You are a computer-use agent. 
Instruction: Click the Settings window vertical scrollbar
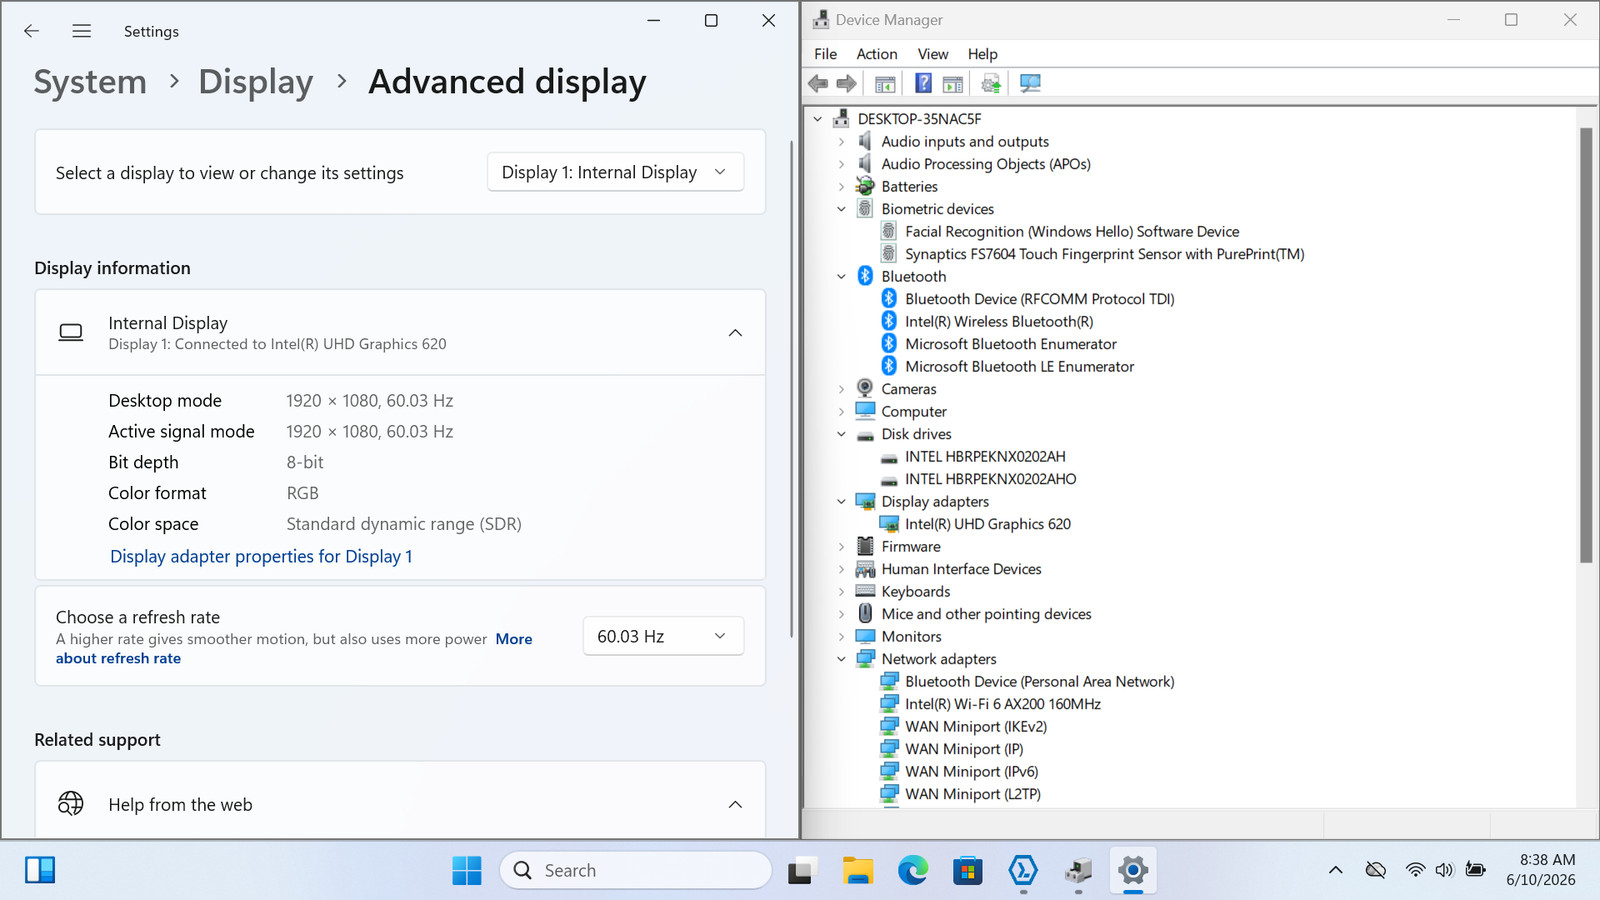click(x=792, y=390)
